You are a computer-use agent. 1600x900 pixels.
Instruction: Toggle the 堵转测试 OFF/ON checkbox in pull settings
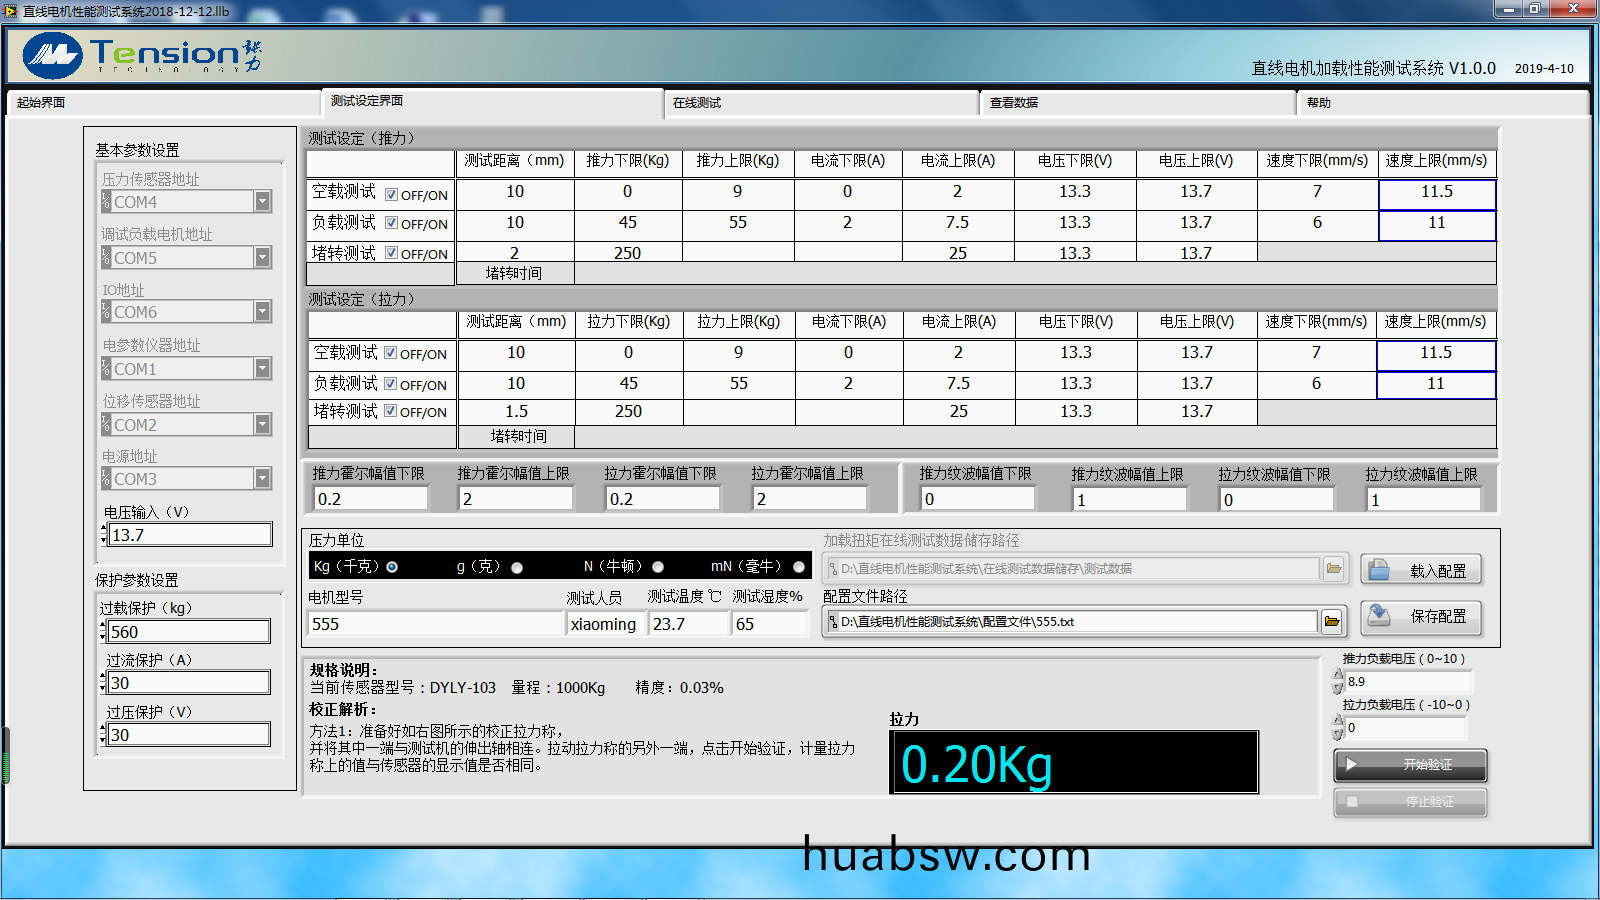tap(391, 411)
